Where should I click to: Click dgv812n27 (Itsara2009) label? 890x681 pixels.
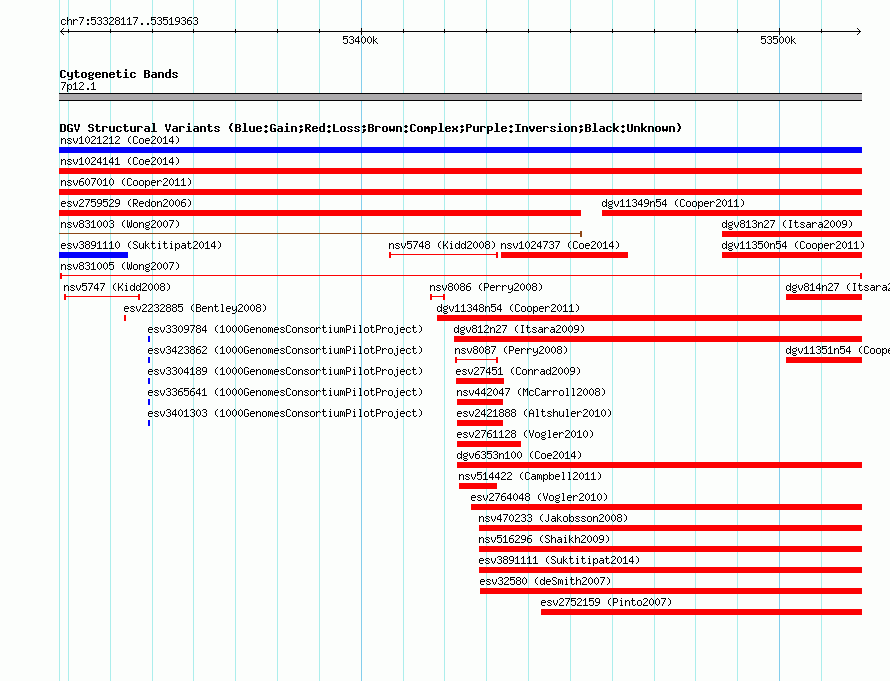point(519,329)
